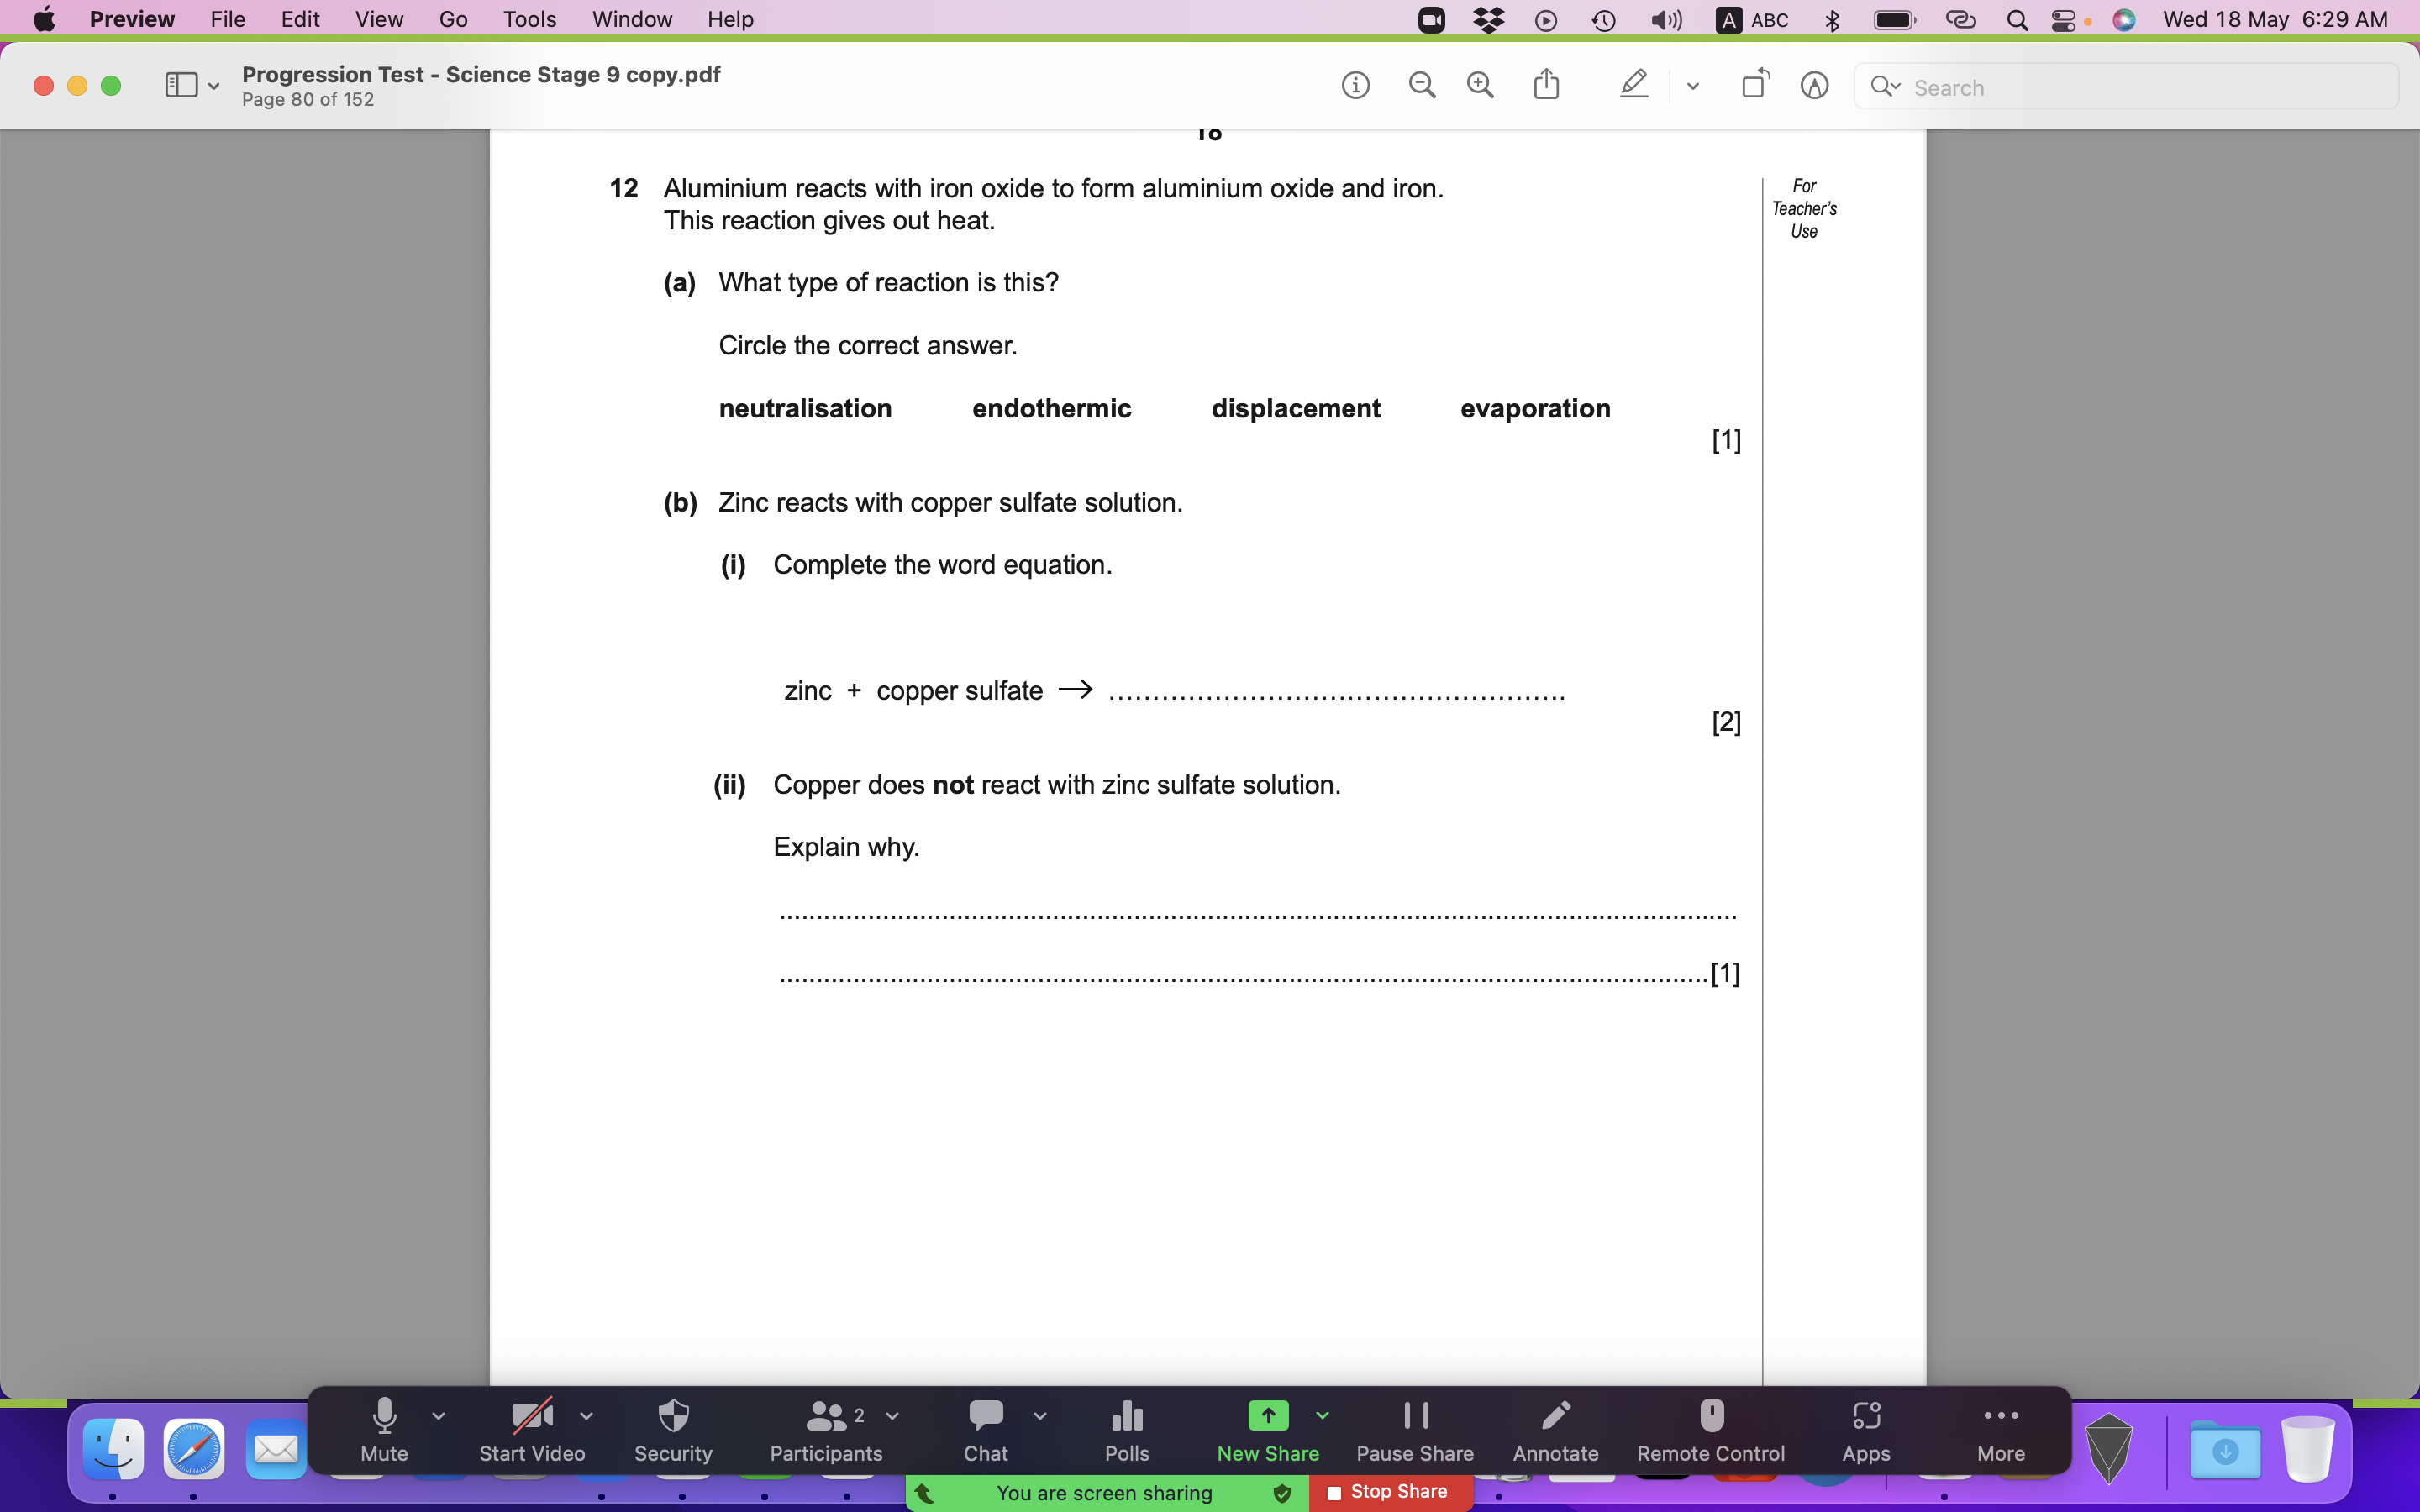This screenshot has height=1512, width=2420.
Task: Click the battery status icon
Action: (x=1894, y=20)
